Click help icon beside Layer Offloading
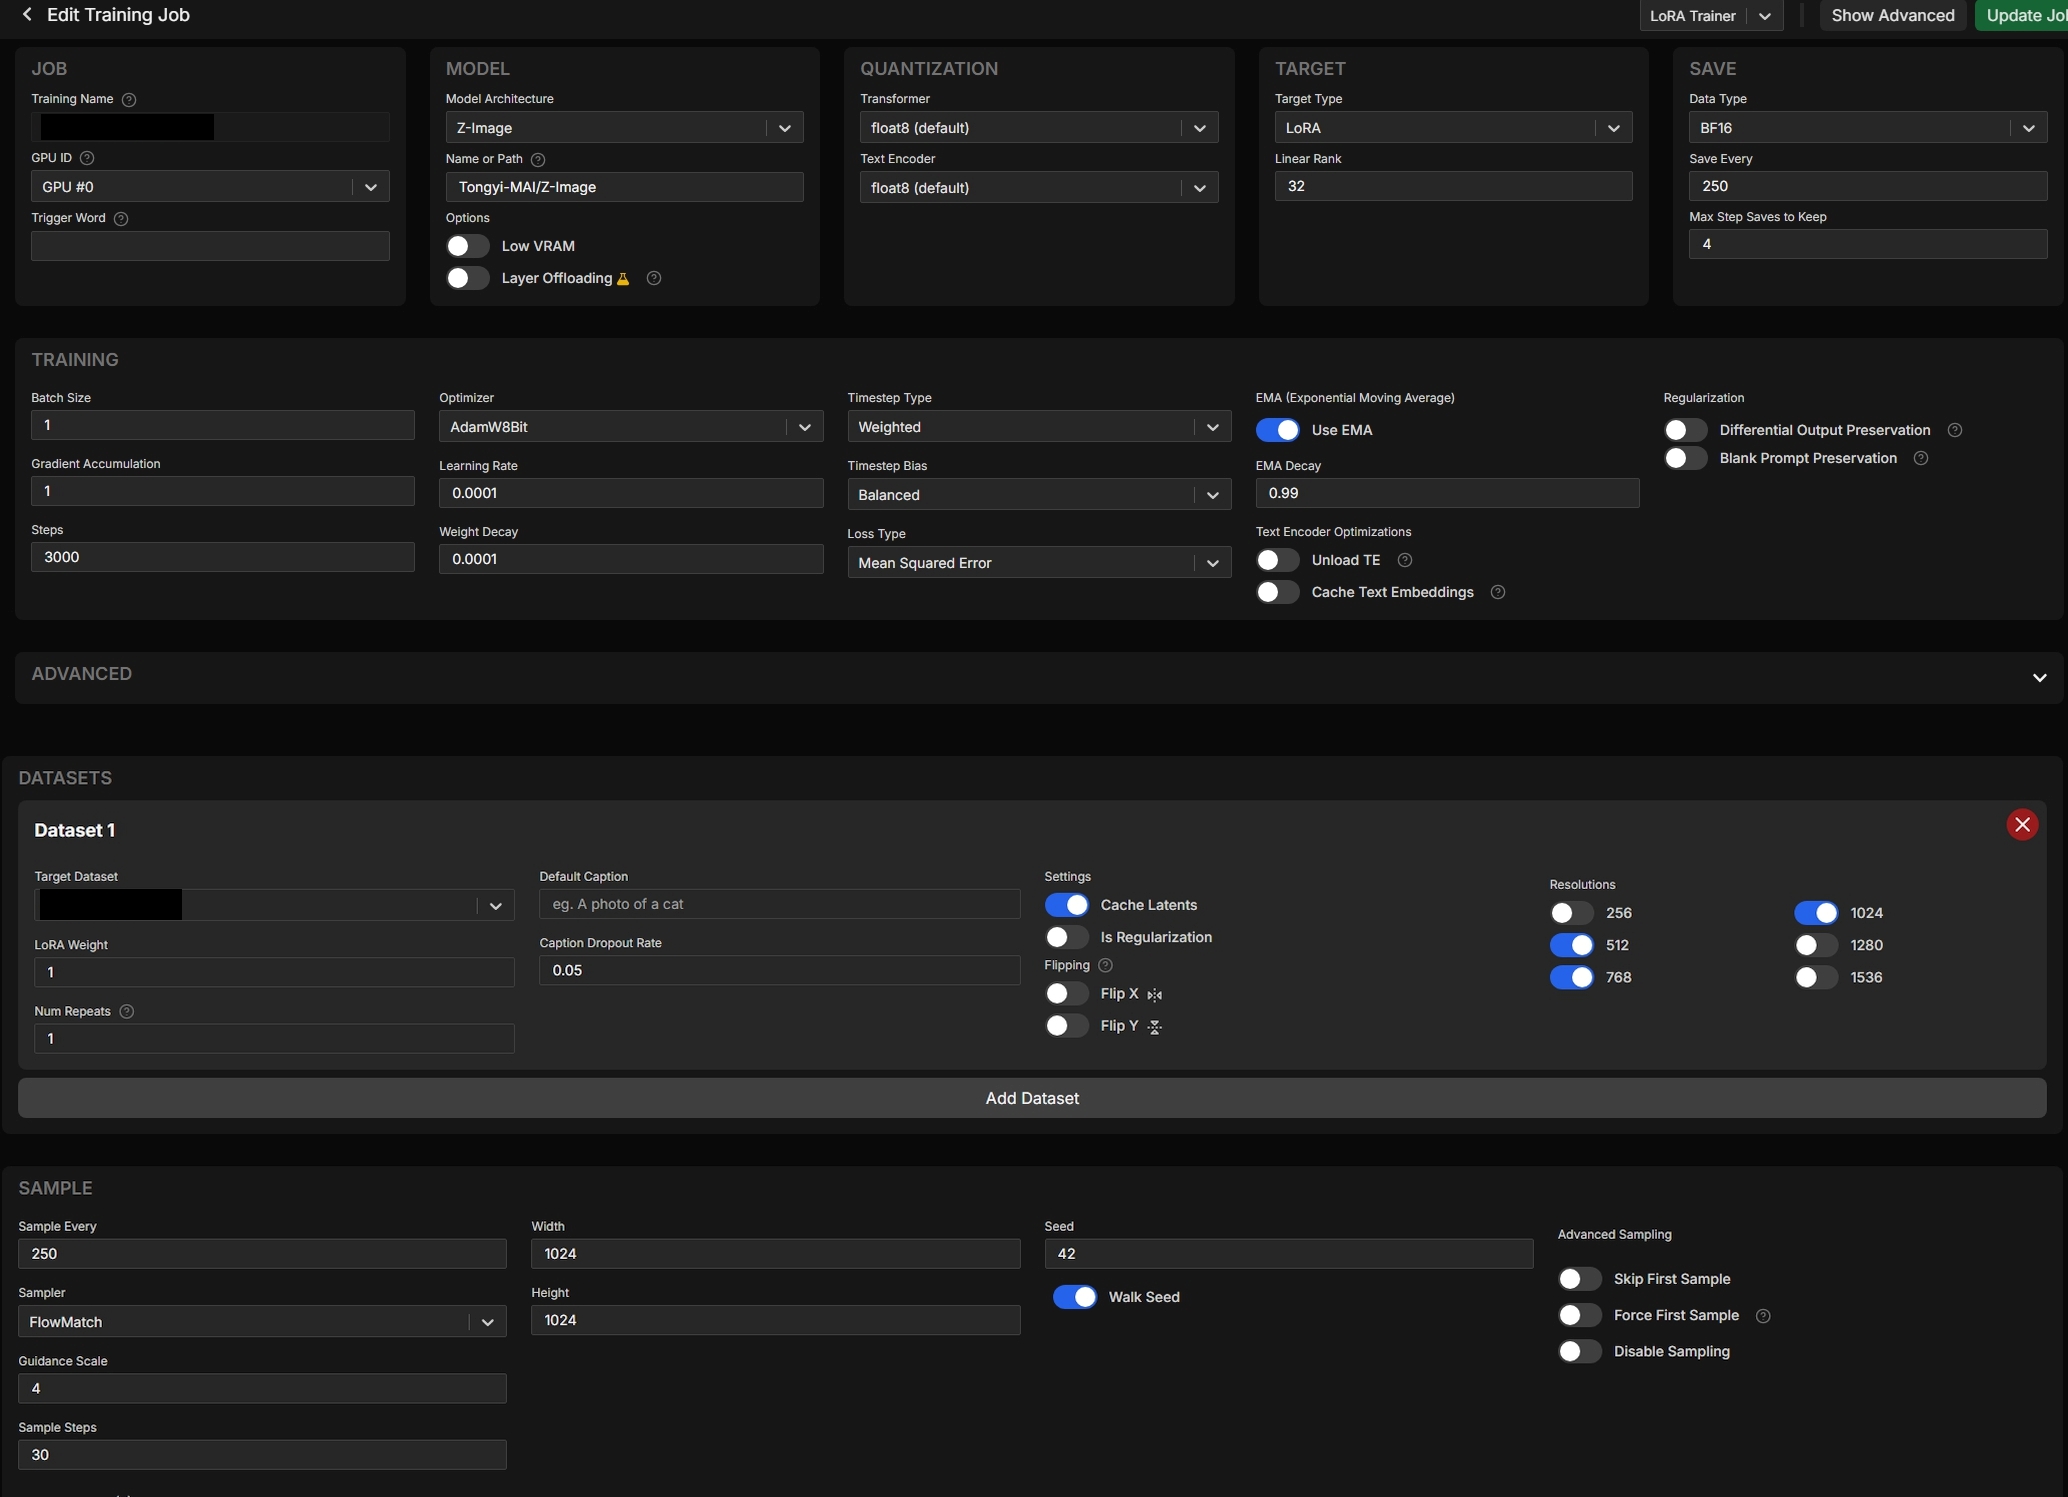The image size is (2068, 1497). click(654, 278)
